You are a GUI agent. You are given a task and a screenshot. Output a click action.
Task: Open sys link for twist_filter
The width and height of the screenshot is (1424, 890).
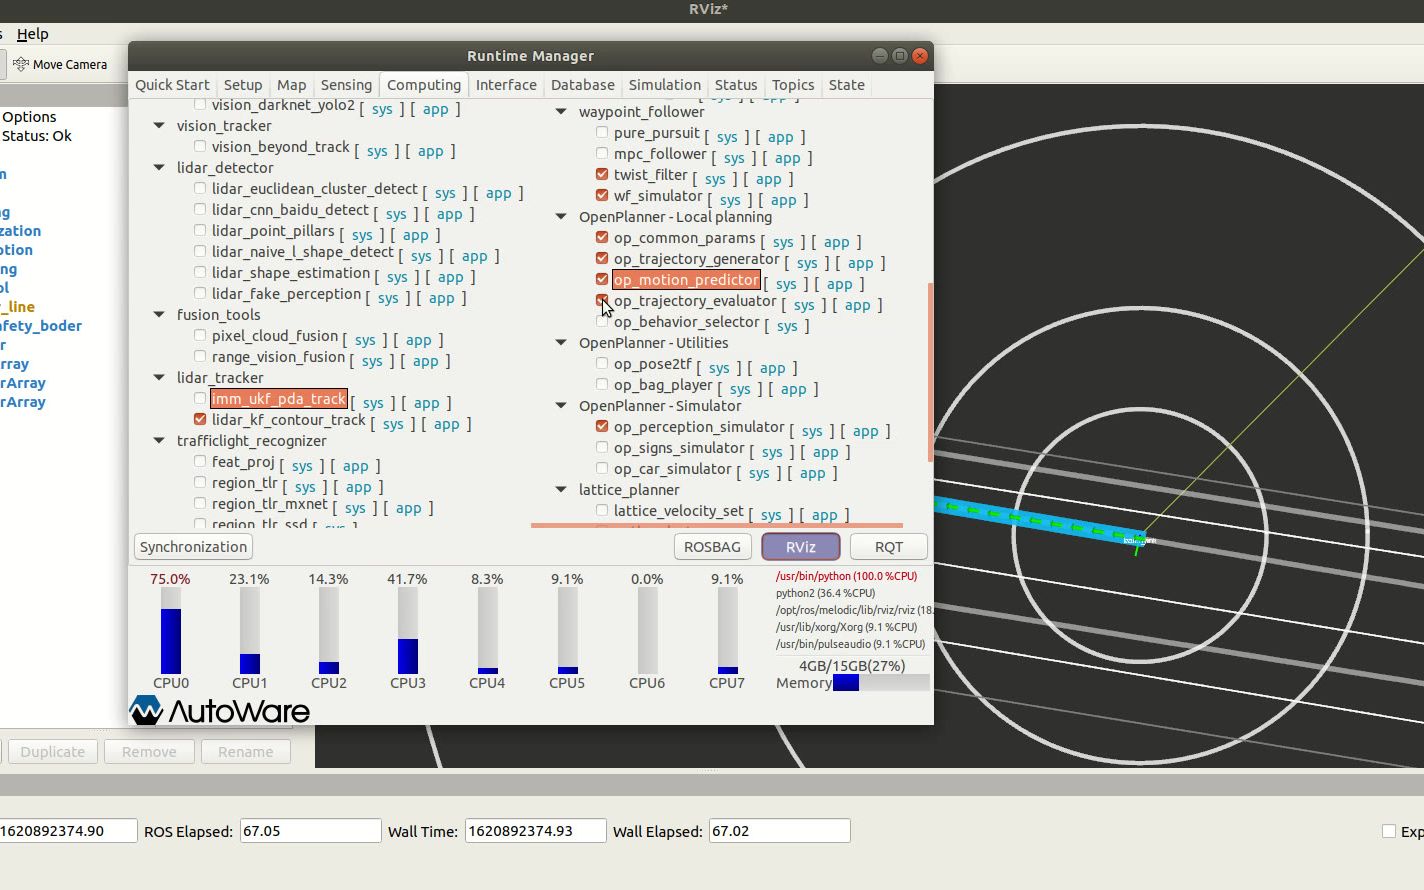click(x=715, y=179)
